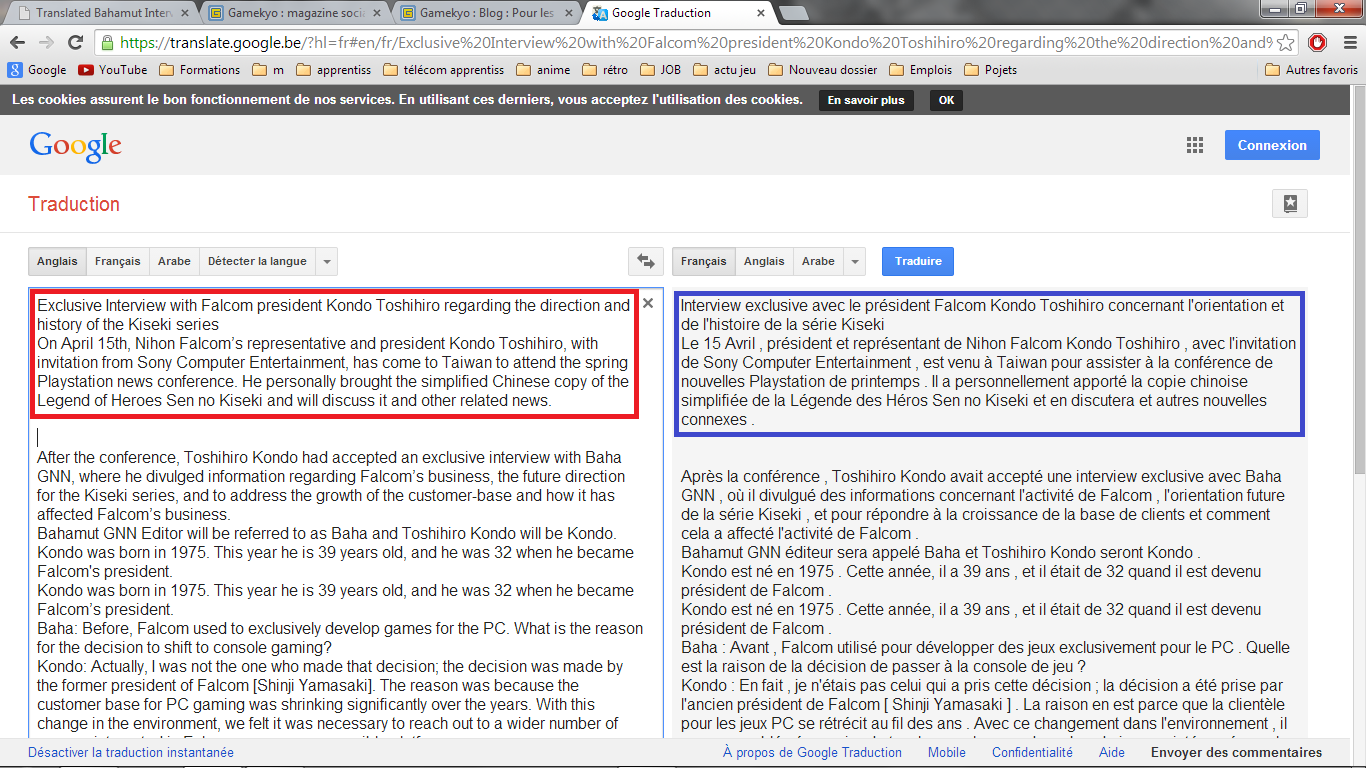Select Français as source language
Image resolution: width=1366 pixels, height=768 pixels.
pos(118,261)
